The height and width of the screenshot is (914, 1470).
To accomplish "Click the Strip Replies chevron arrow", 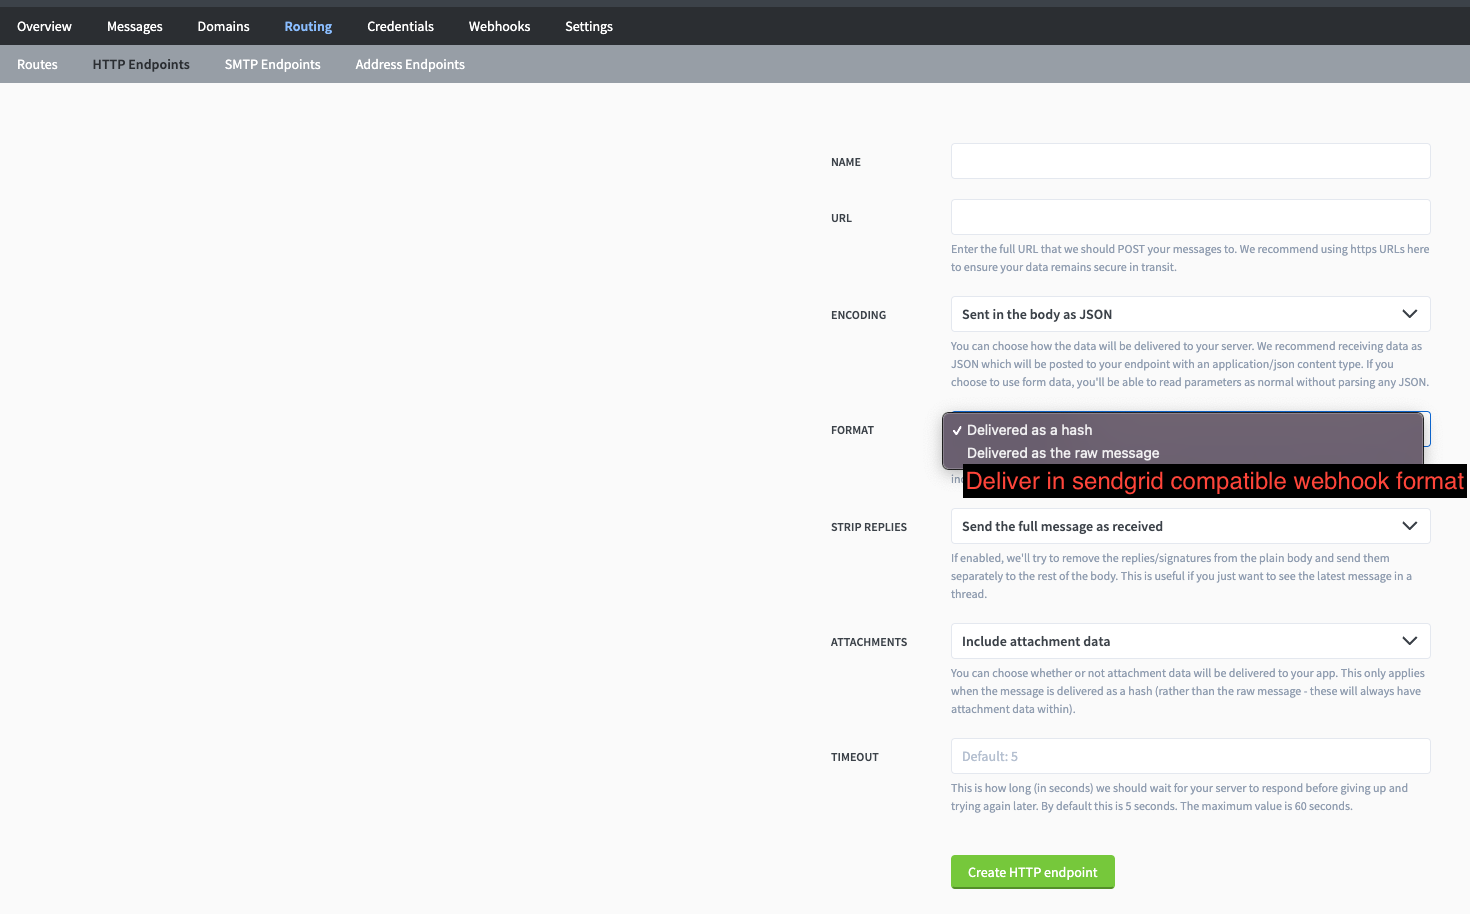I will click(1409, 526).
